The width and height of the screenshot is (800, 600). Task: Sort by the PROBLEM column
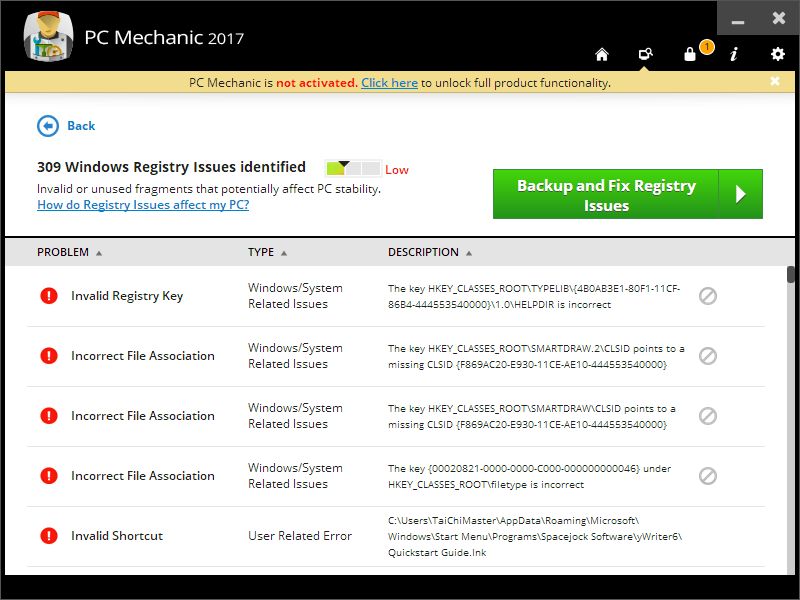pos(69,252)
